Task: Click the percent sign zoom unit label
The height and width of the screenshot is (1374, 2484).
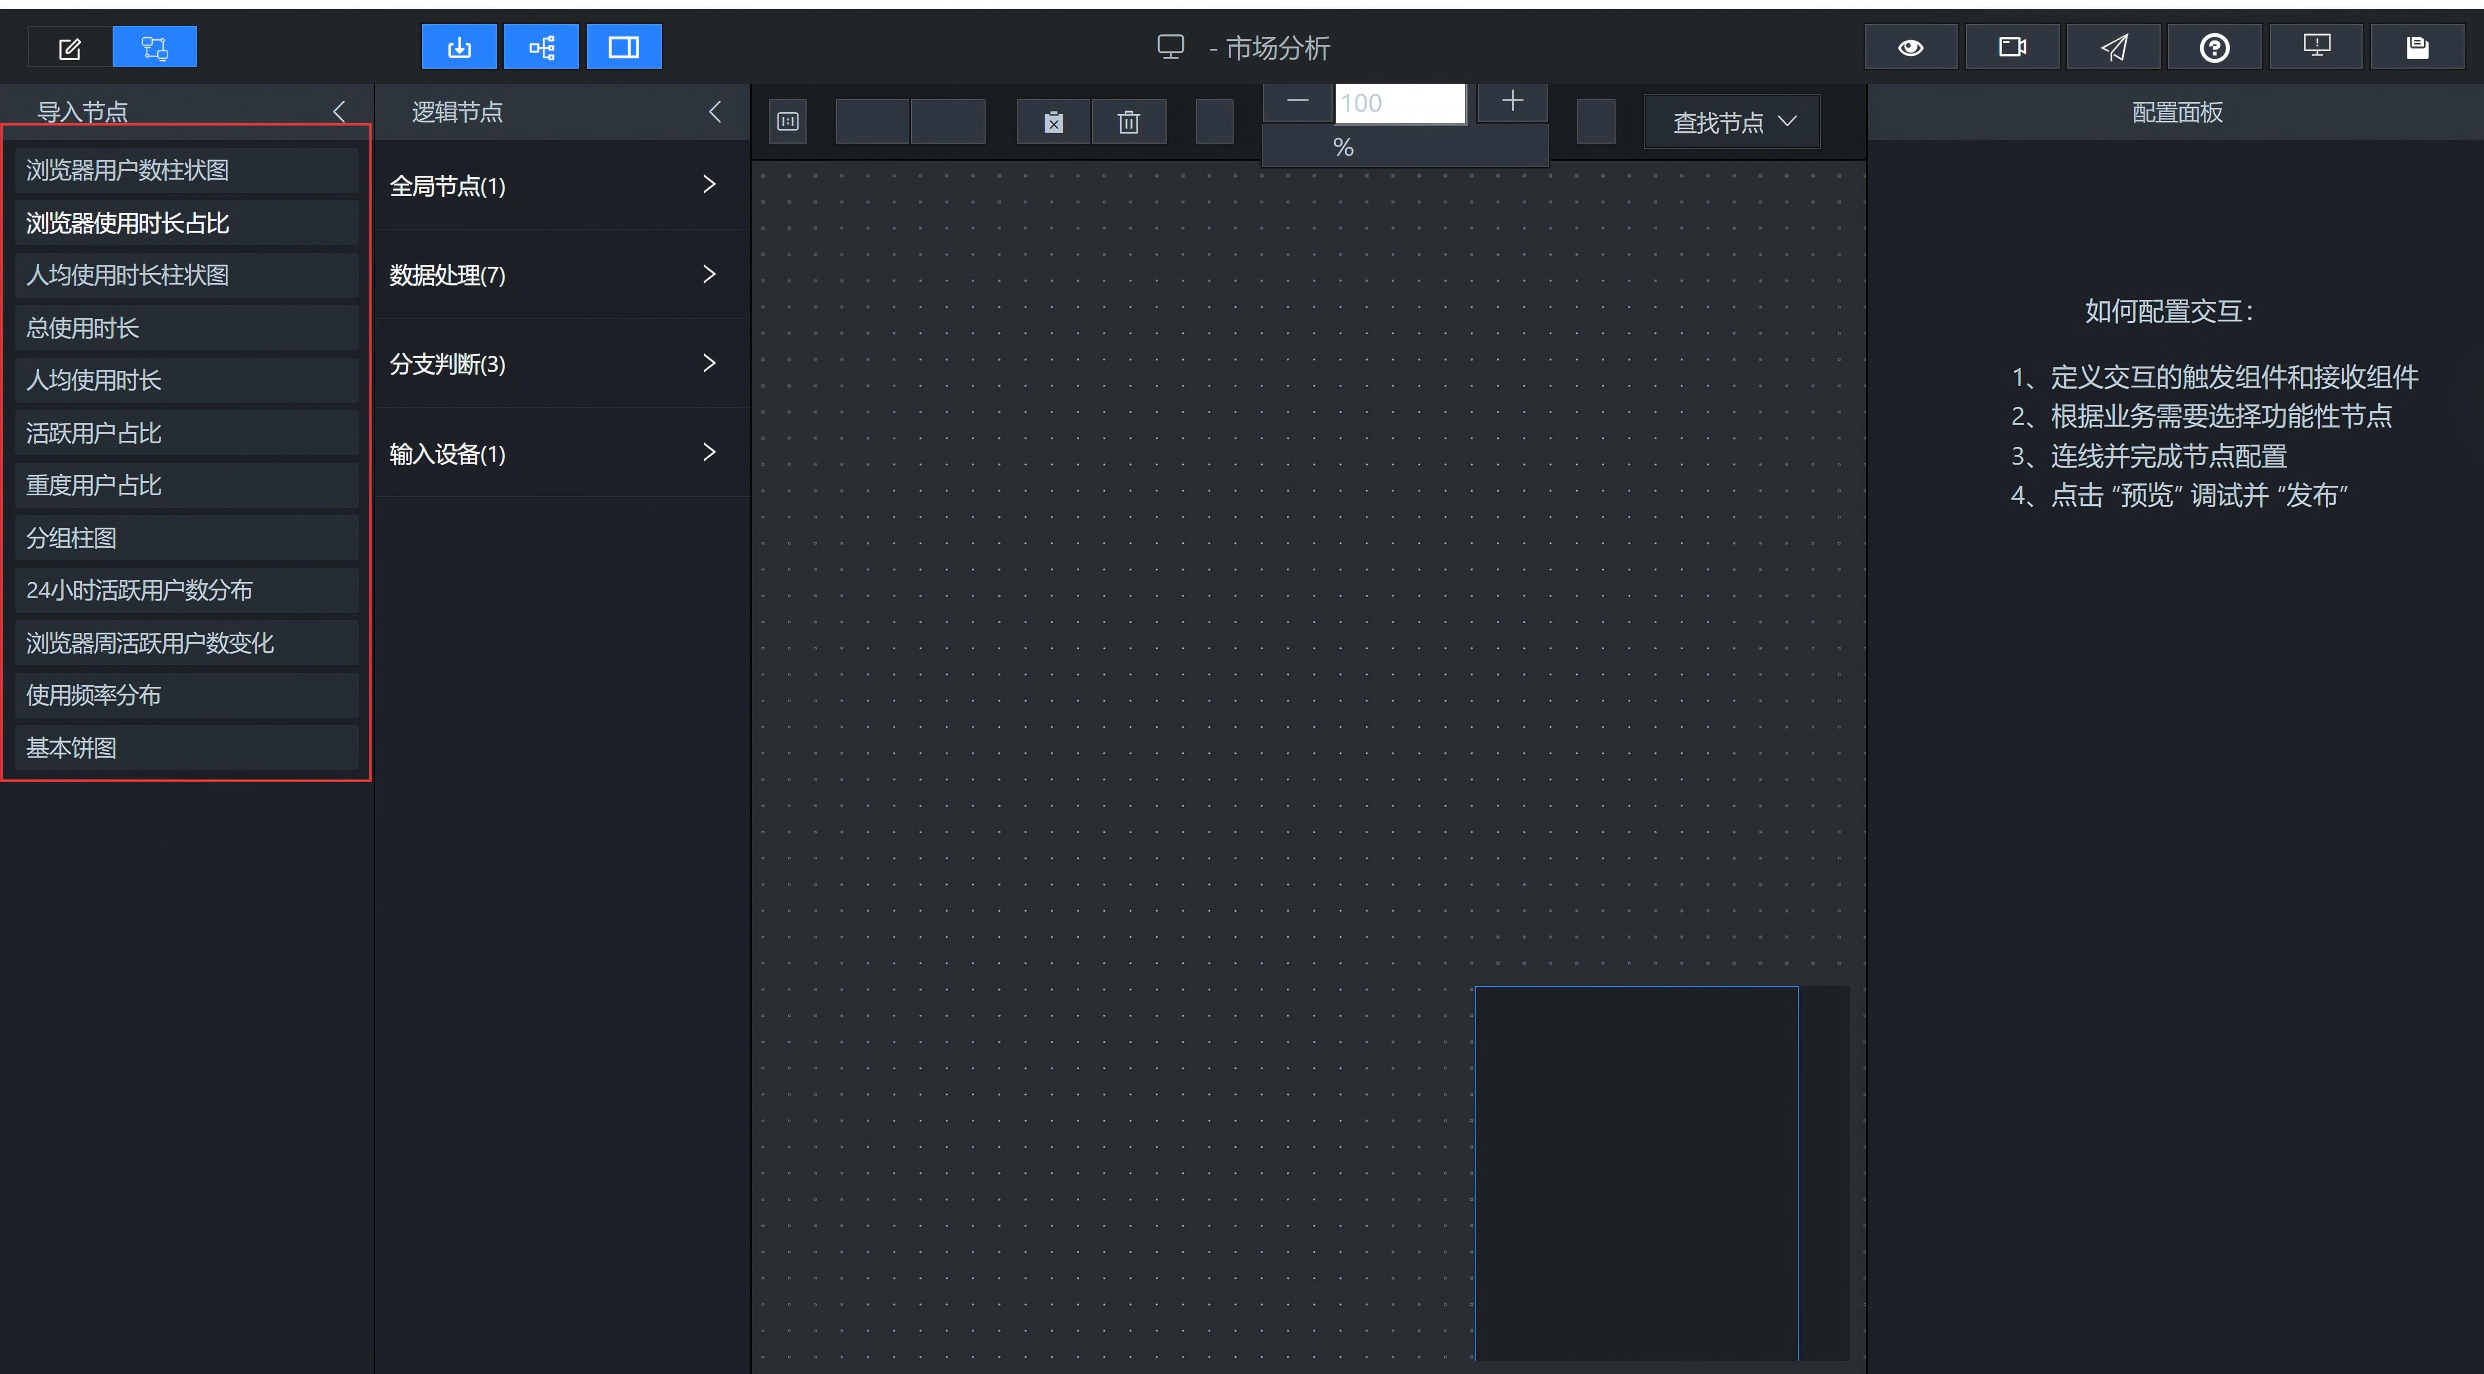Action: (x=1343, y=148)
